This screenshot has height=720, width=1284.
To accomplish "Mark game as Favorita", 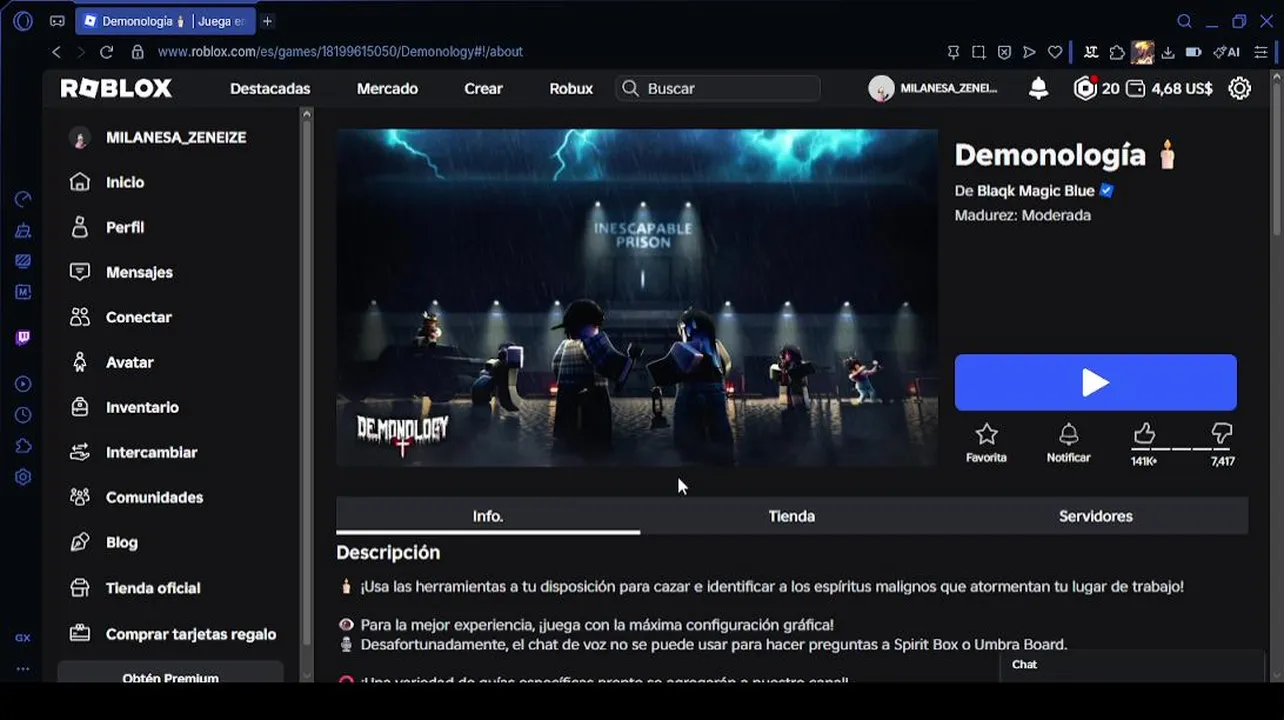I will click(x=986, y=442).
